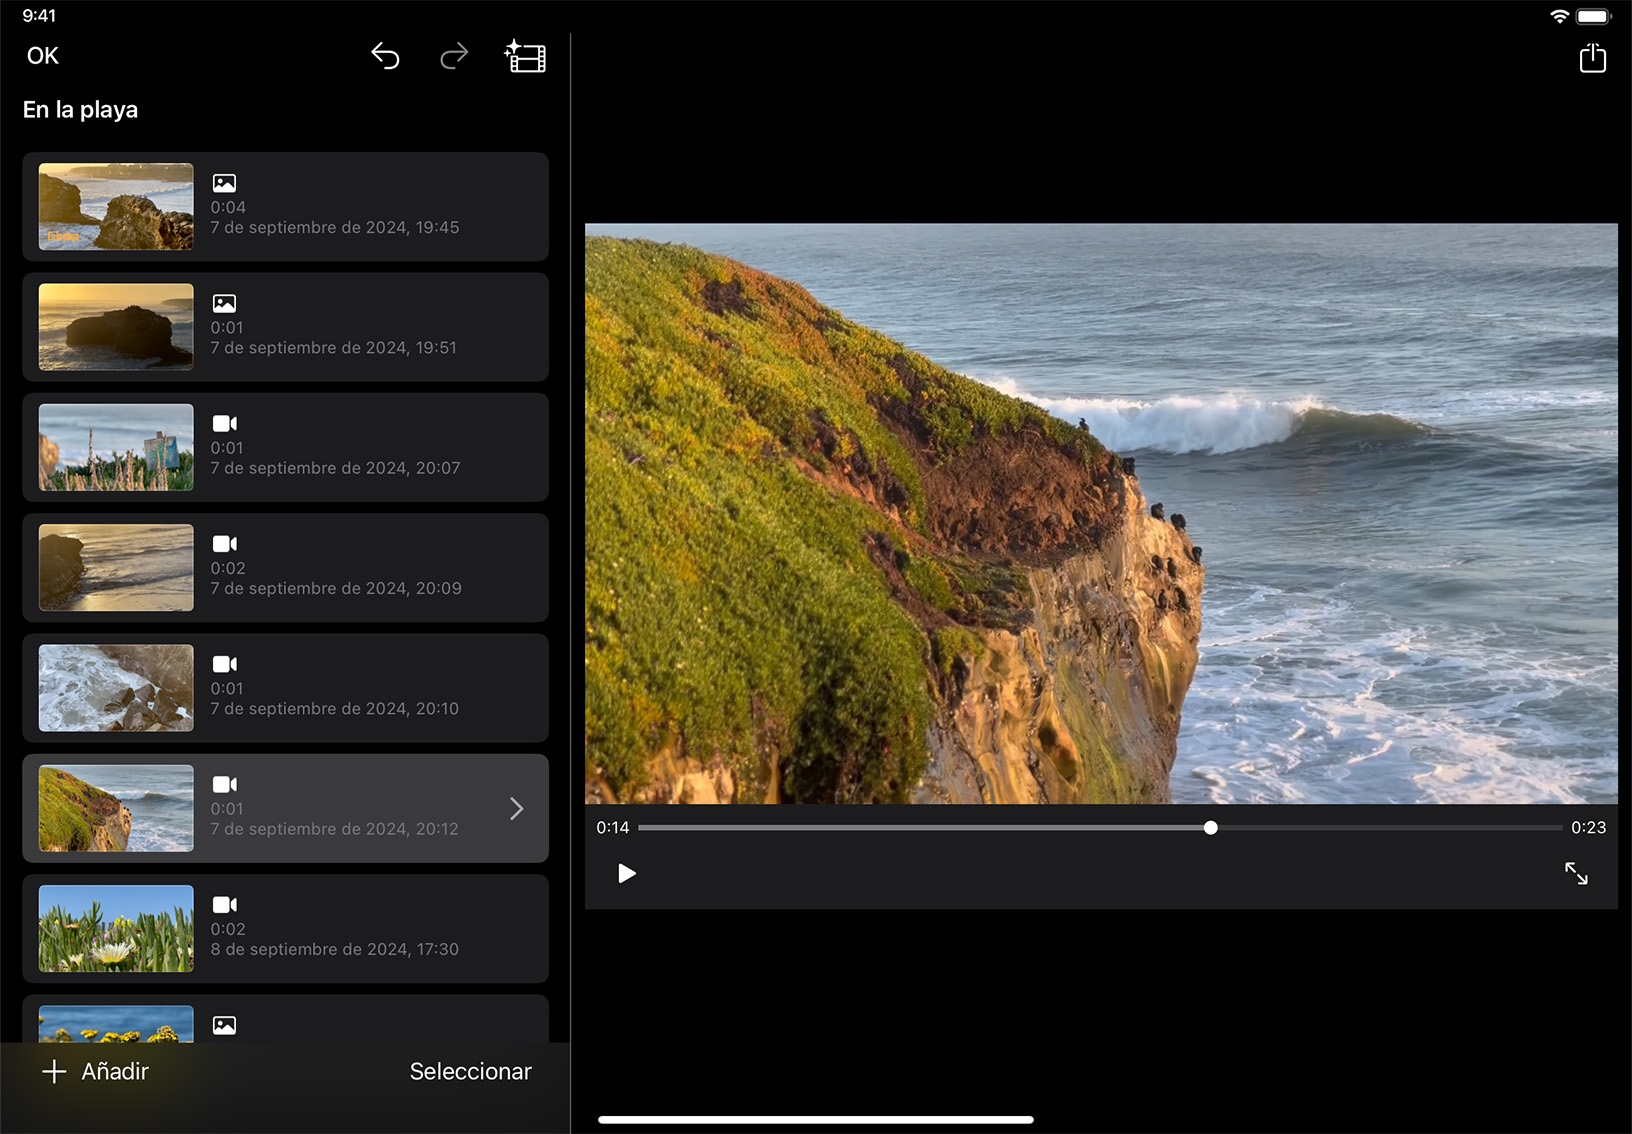Tap the OK button to finish editing
1632x1134 pixels.
coord(43,56)
